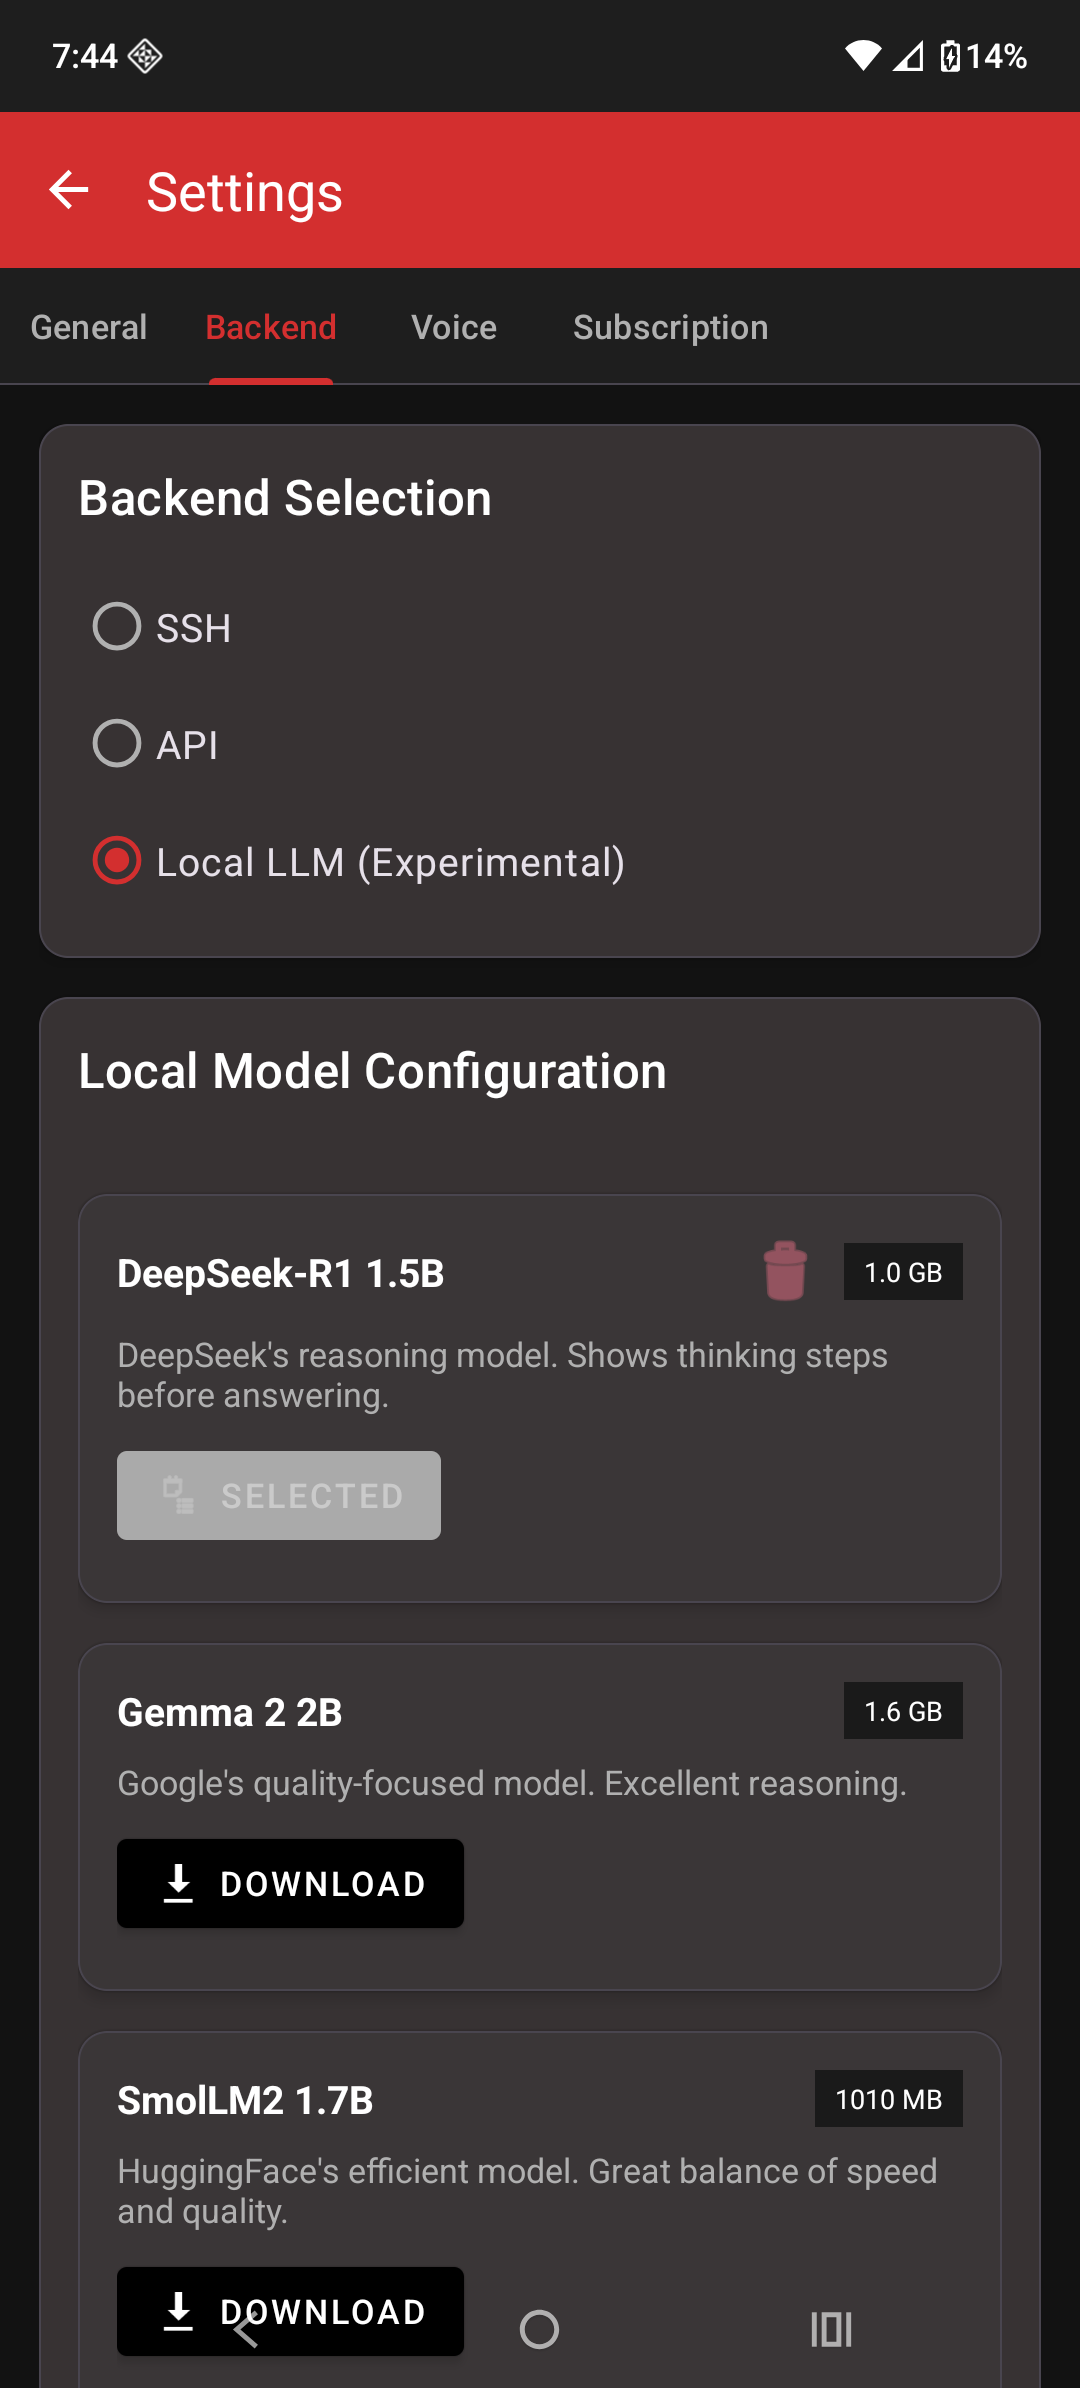
Task: Delete the DeepSeek-R1 1.5B model
Action: [785, 1271]
